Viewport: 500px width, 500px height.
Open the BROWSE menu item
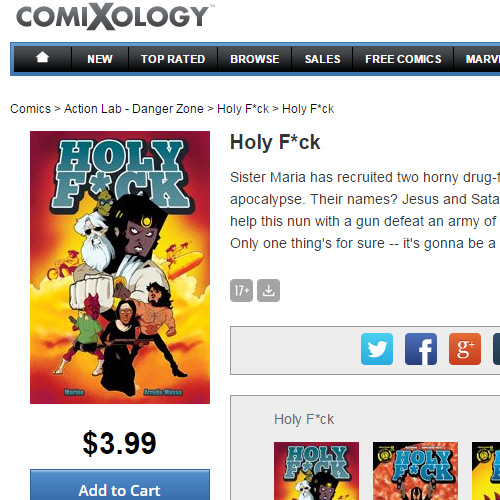coord(255,59)
